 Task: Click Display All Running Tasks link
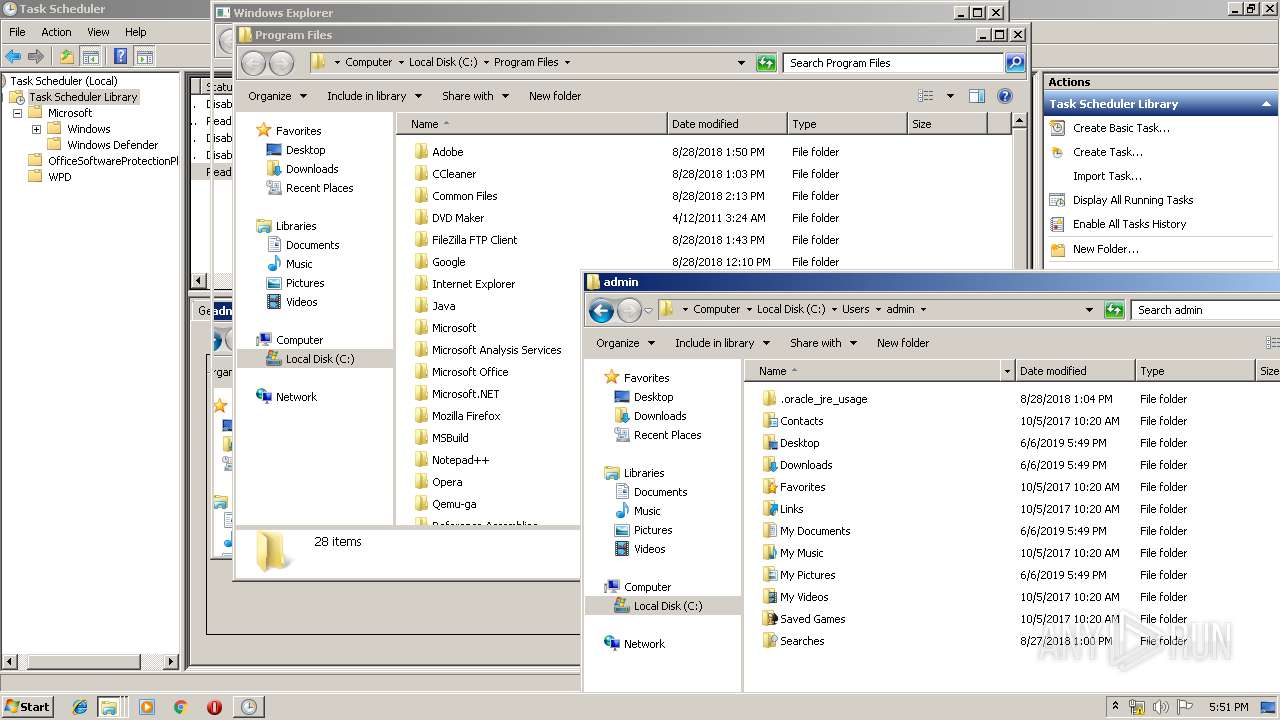1133,200
